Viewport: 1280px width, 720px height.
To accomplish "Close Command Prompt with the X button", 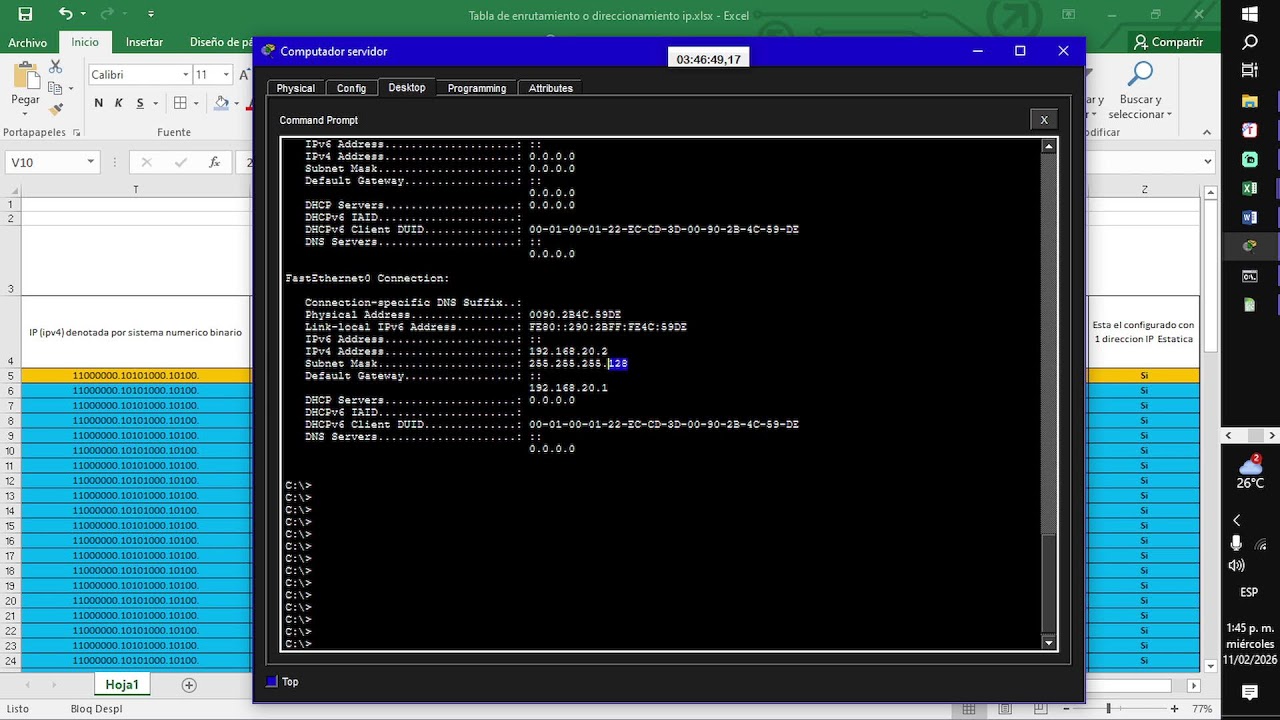I will pyautogui.click(x=1044, y=120).
